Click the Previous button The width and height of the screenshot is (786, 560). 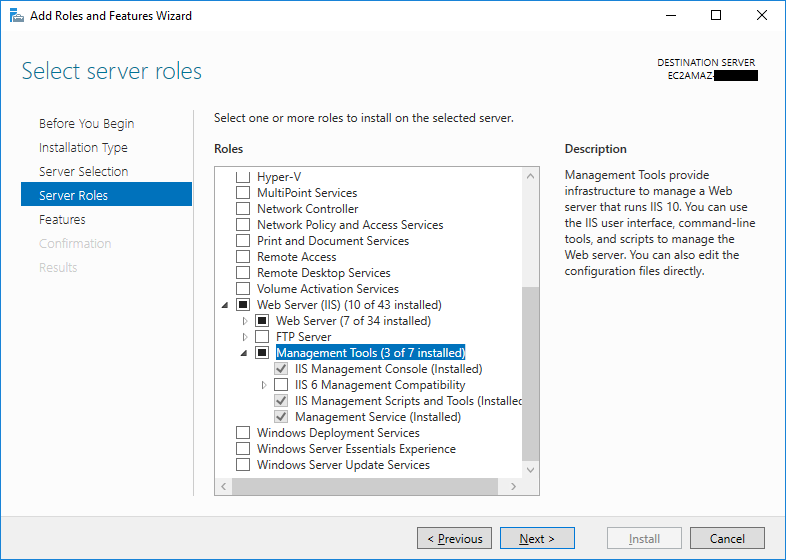pyautogui.click(x=455, y=538)
